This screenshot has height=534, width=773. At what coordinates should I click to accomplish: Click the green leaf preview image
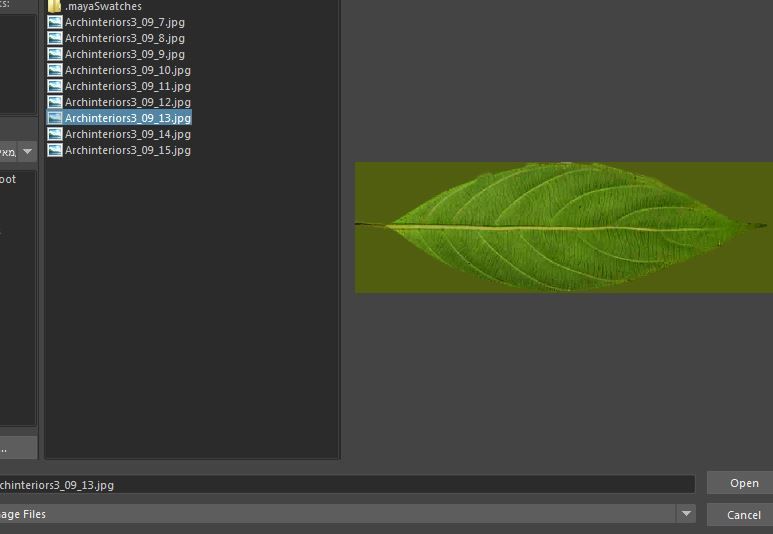tap(563, 227)
